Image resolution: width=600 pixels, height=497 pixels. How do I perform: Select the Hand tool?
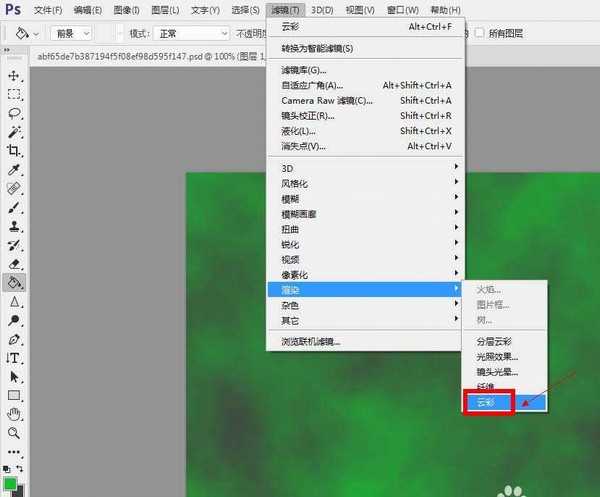click(14, 414)
